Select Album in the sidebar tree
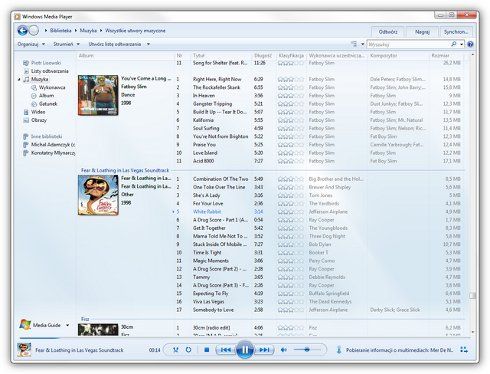The image size is (490, 374). pos(46,96)
